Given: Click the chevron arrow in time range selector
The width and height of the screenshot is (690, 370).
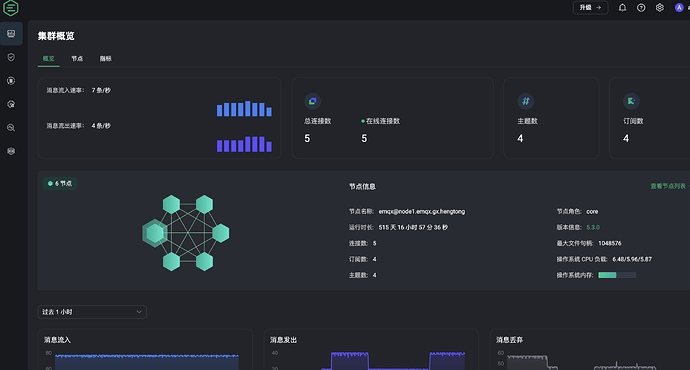Looking at the screenshot, I should tap(139, 312).
